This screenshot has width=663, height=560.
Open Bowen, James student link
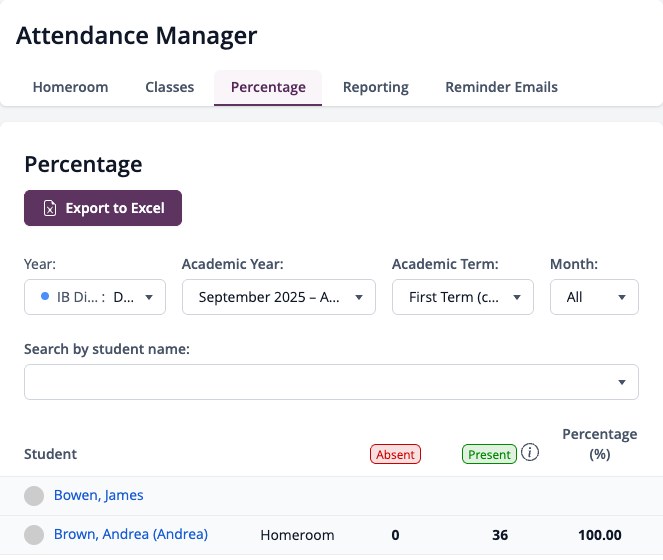tap(99, 495)
